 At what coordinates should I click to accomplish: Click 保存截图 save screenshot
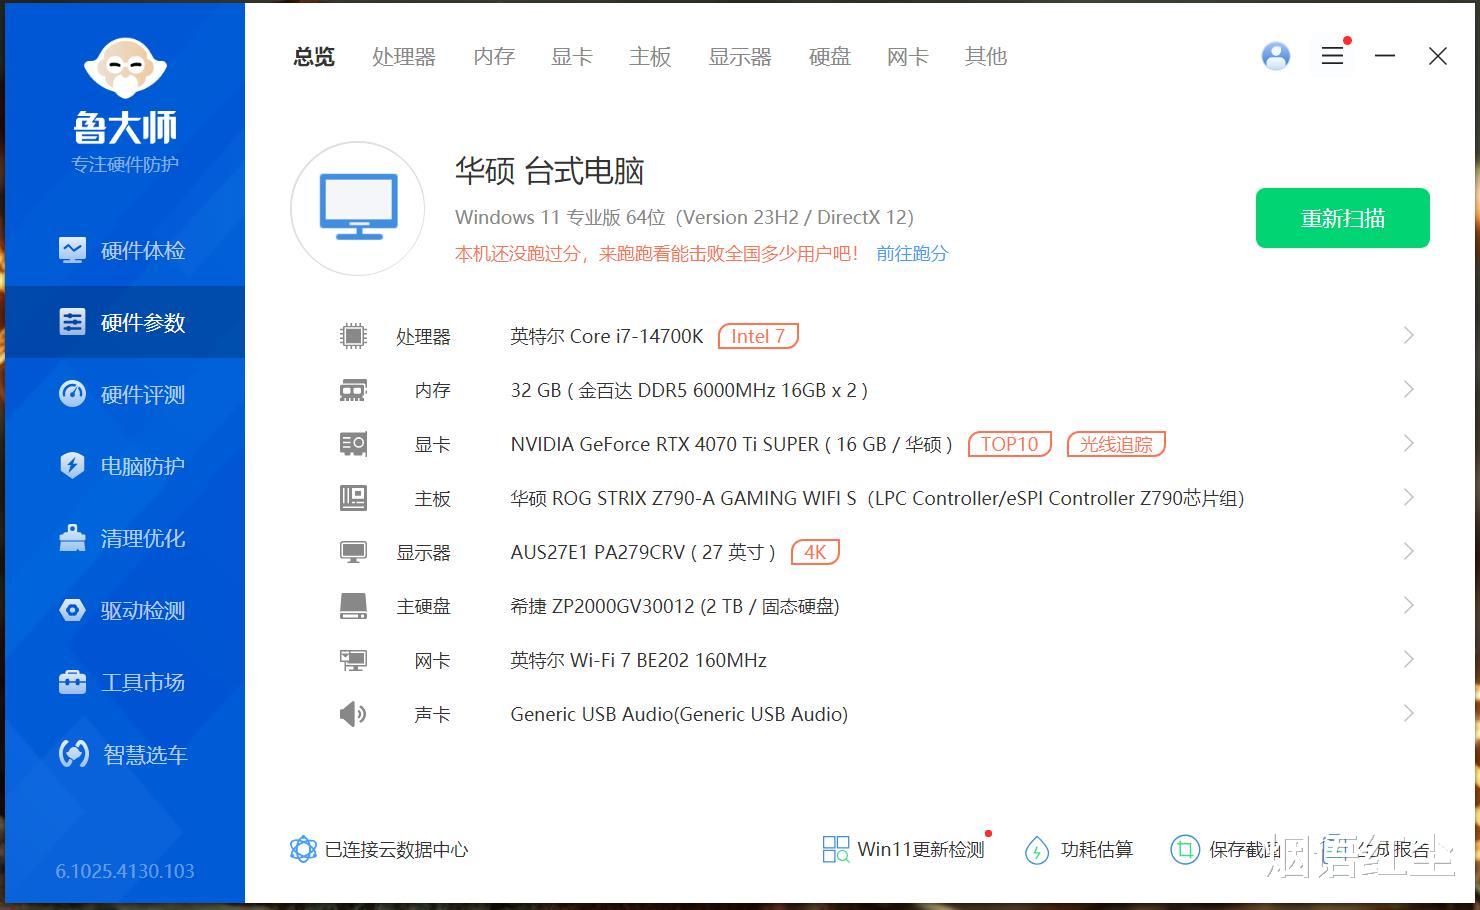pos(1226,849)
